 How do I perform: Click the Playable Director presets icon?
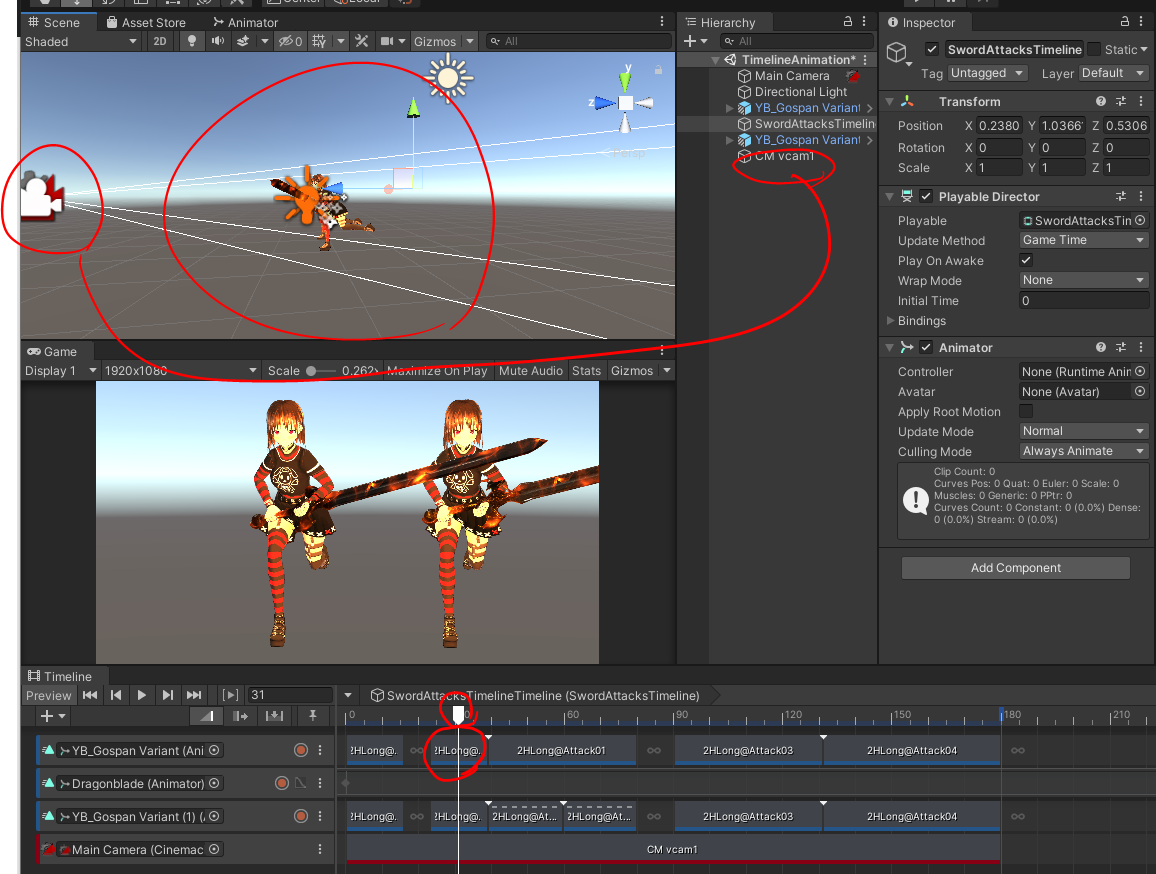tap(1121, 196)
